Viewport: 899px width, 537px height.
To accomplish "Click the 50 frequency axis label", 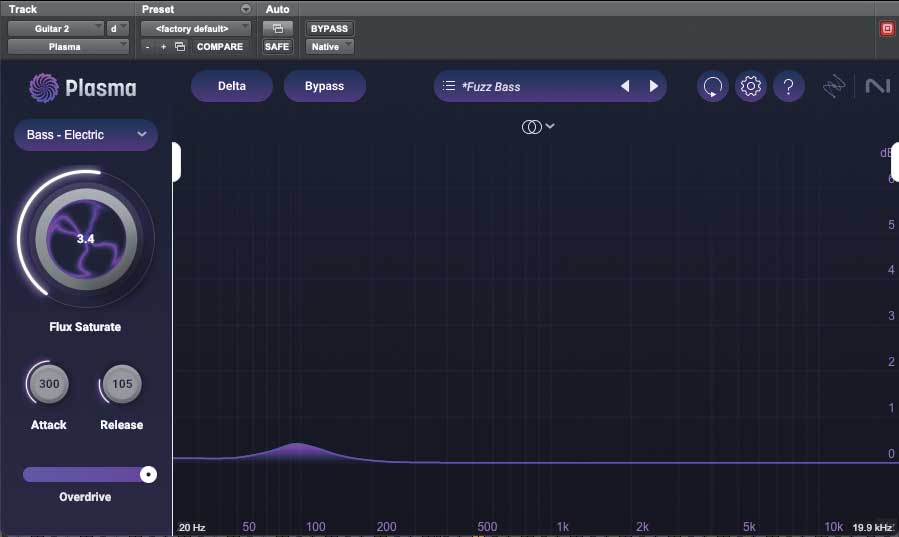I will [x=249, y=527].
